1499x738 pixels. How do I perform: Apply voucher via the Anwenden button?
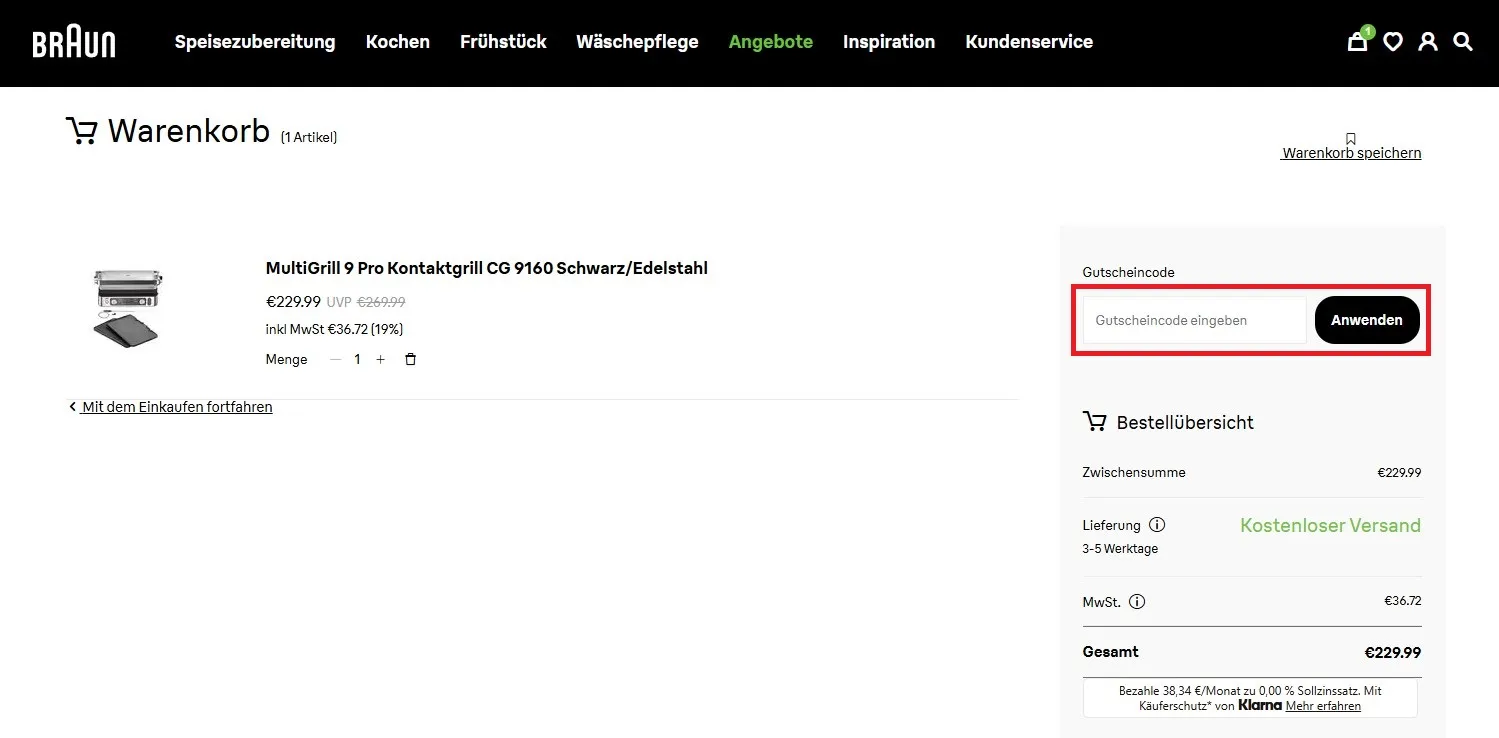pyautogui.click(x=1366, y=319)
